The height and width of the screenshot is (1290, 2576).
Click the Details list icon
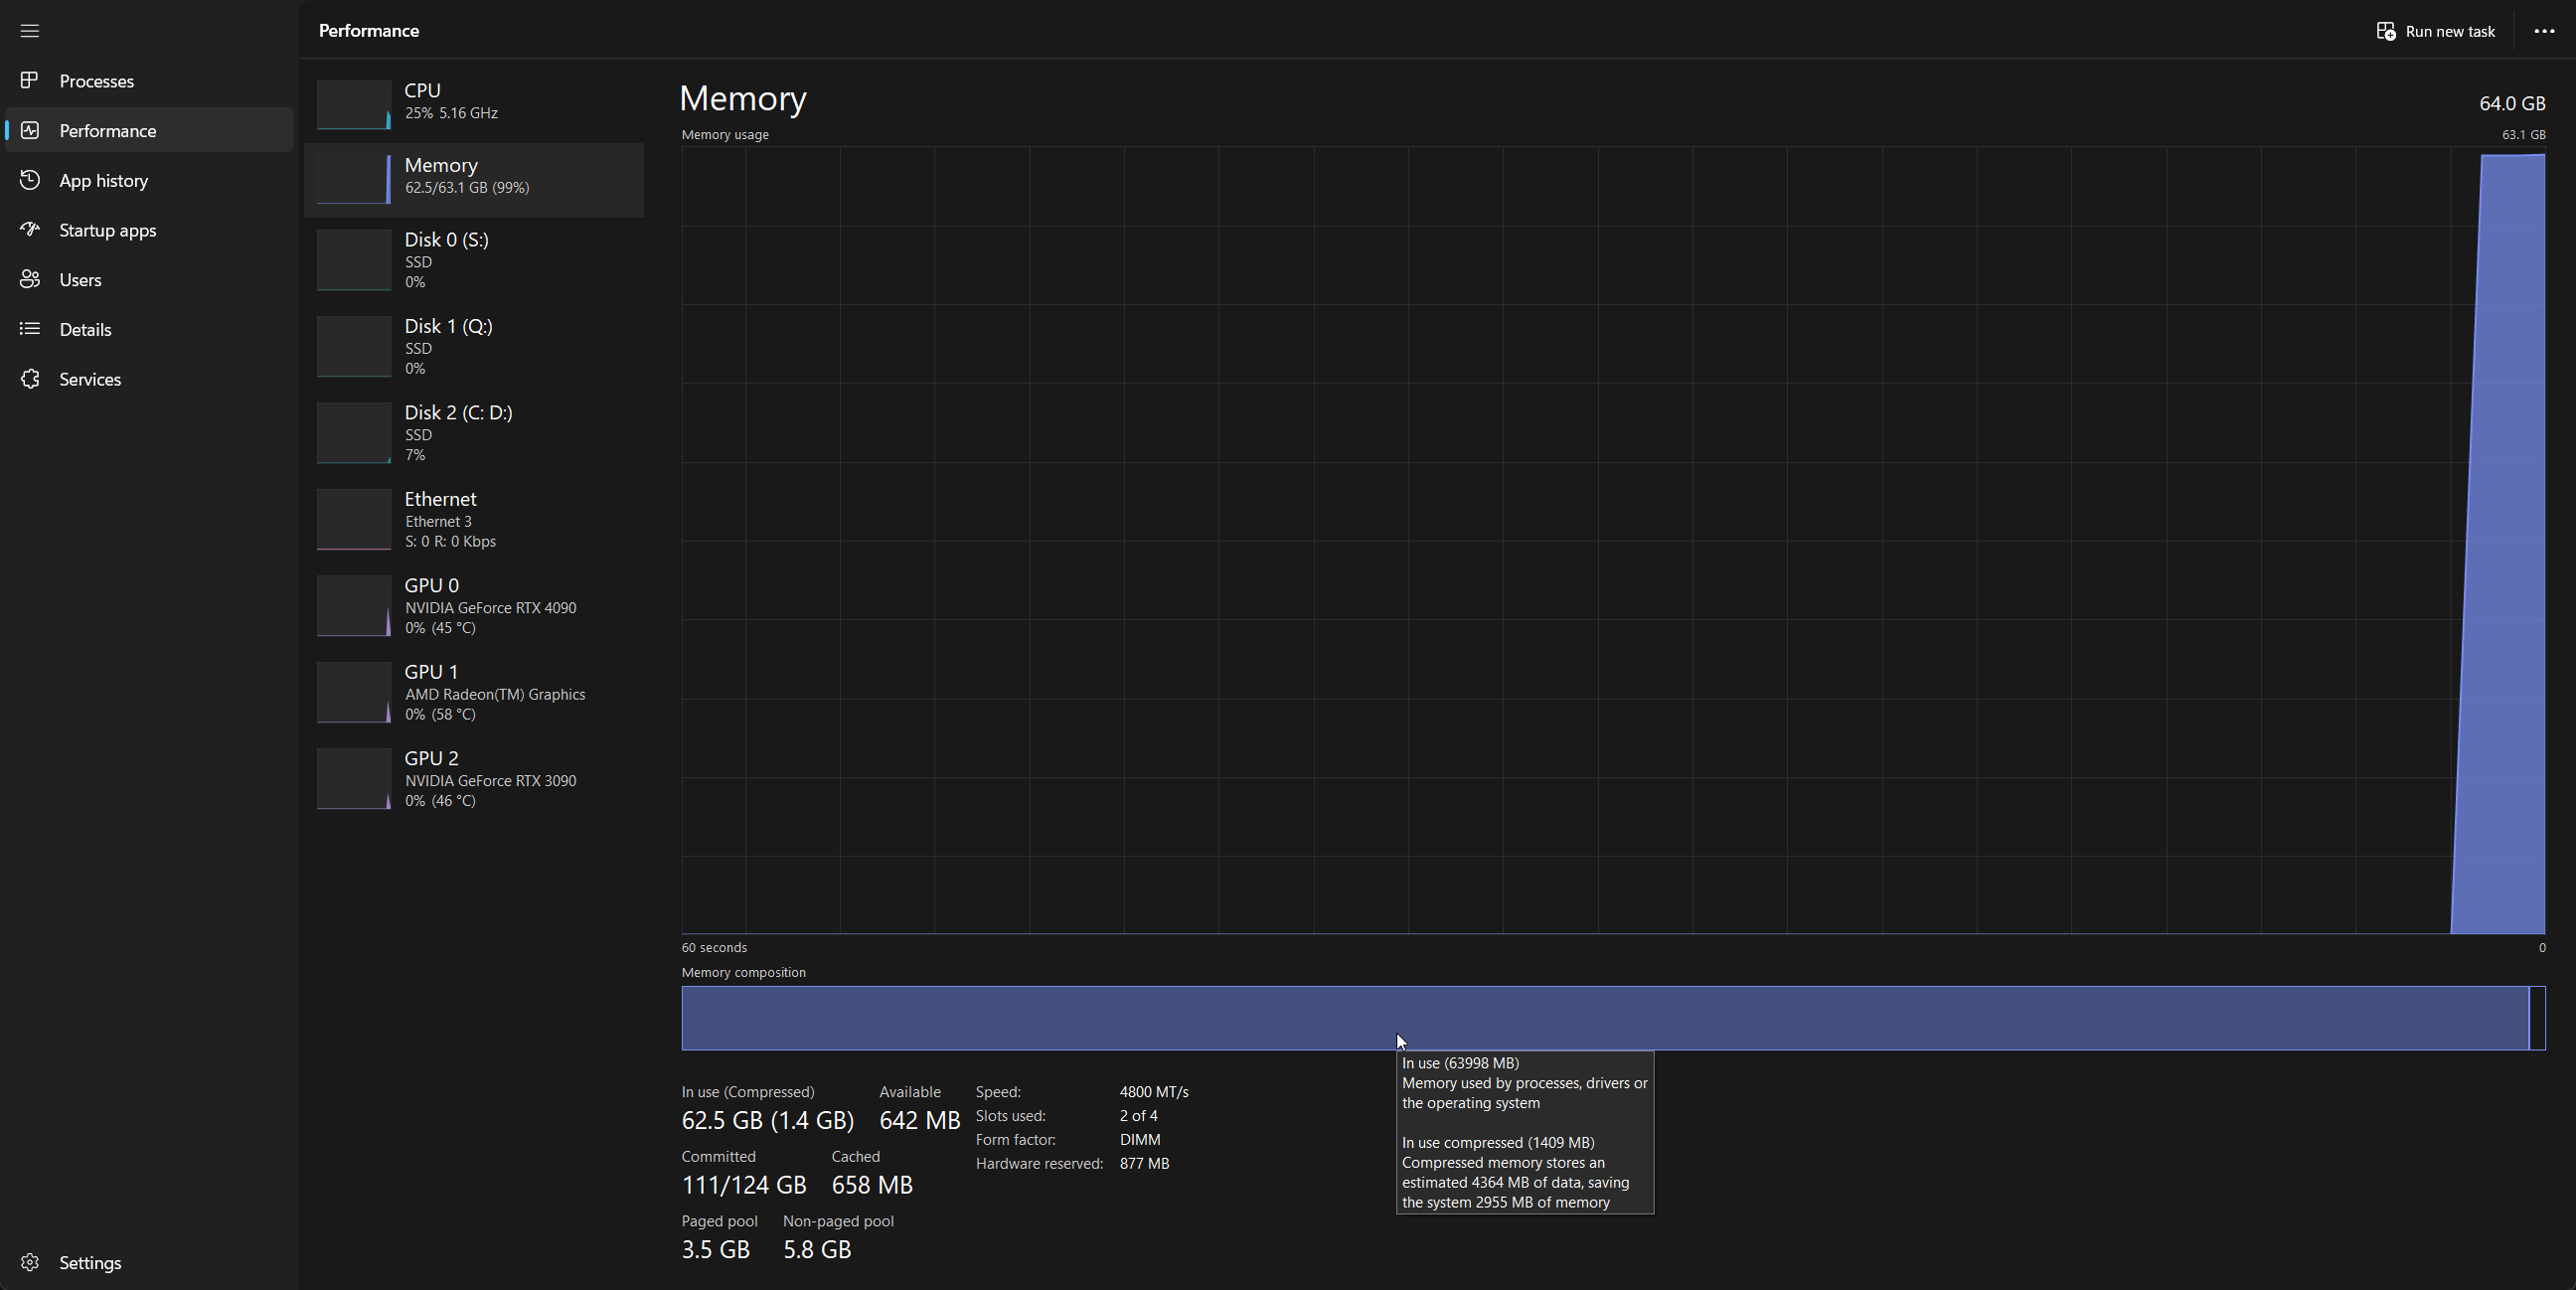tap(30, 329)
